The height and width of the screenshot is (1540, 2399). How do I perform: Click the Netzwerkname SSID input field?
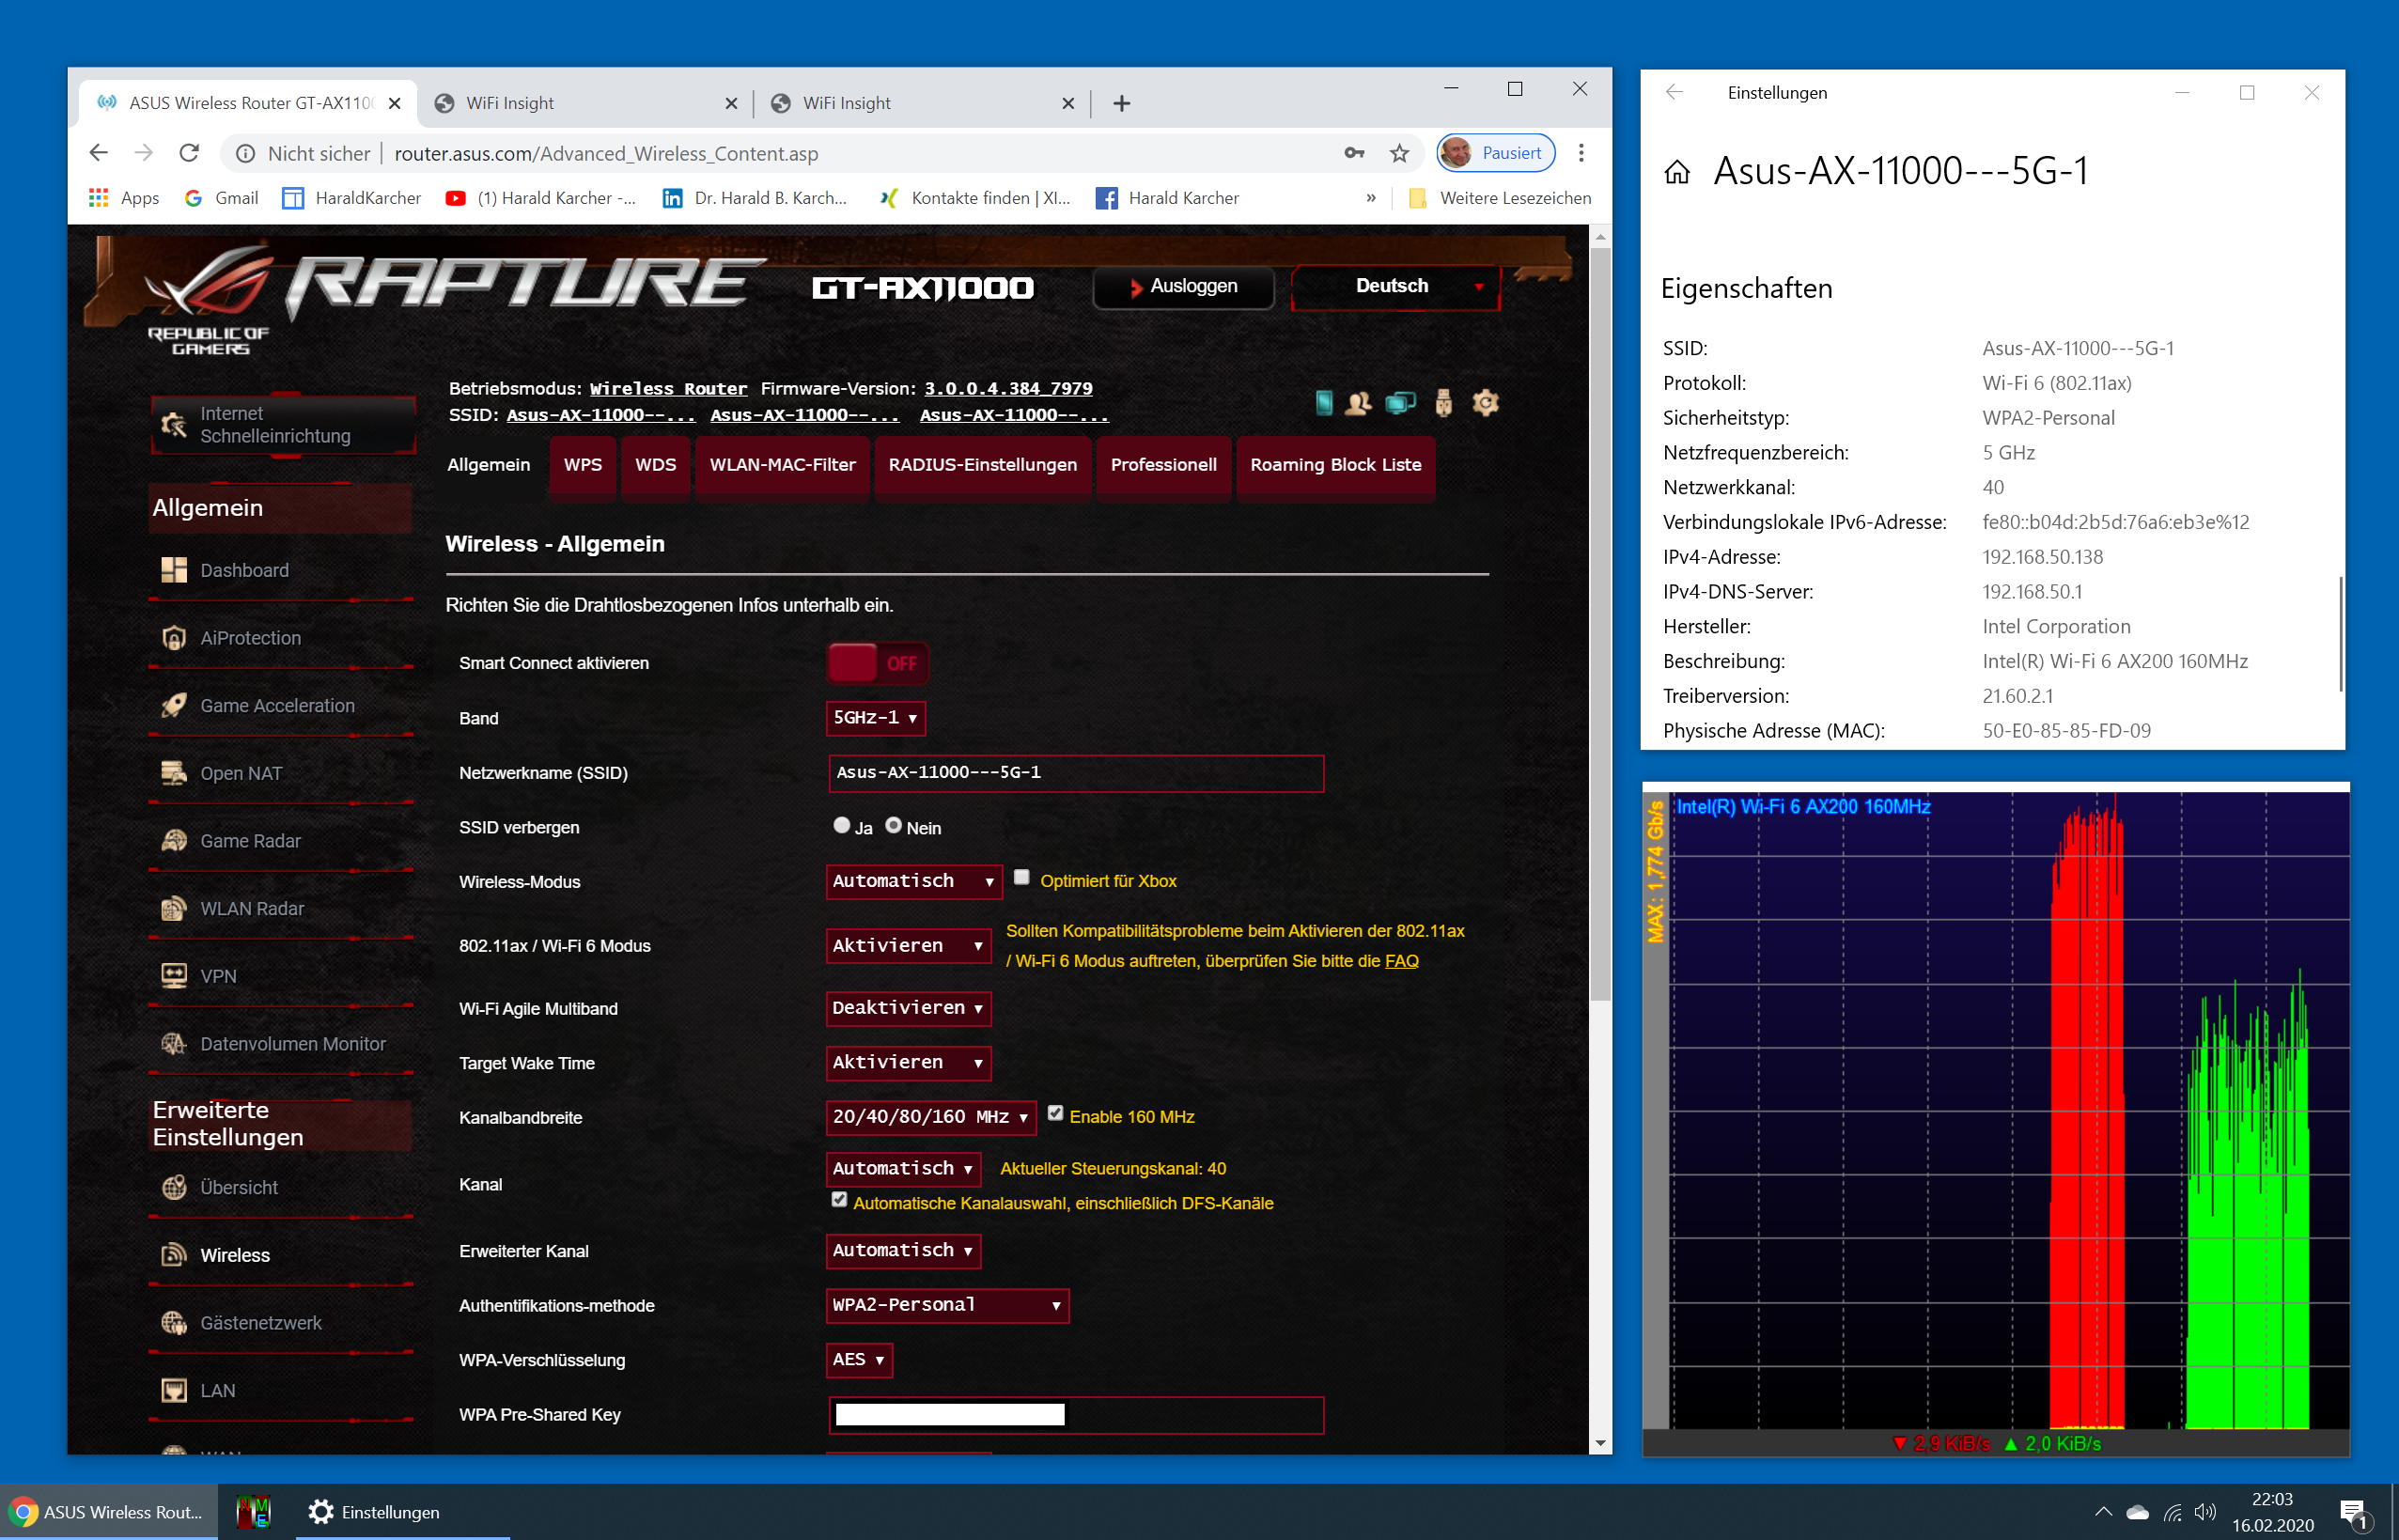pos(1075,773)
